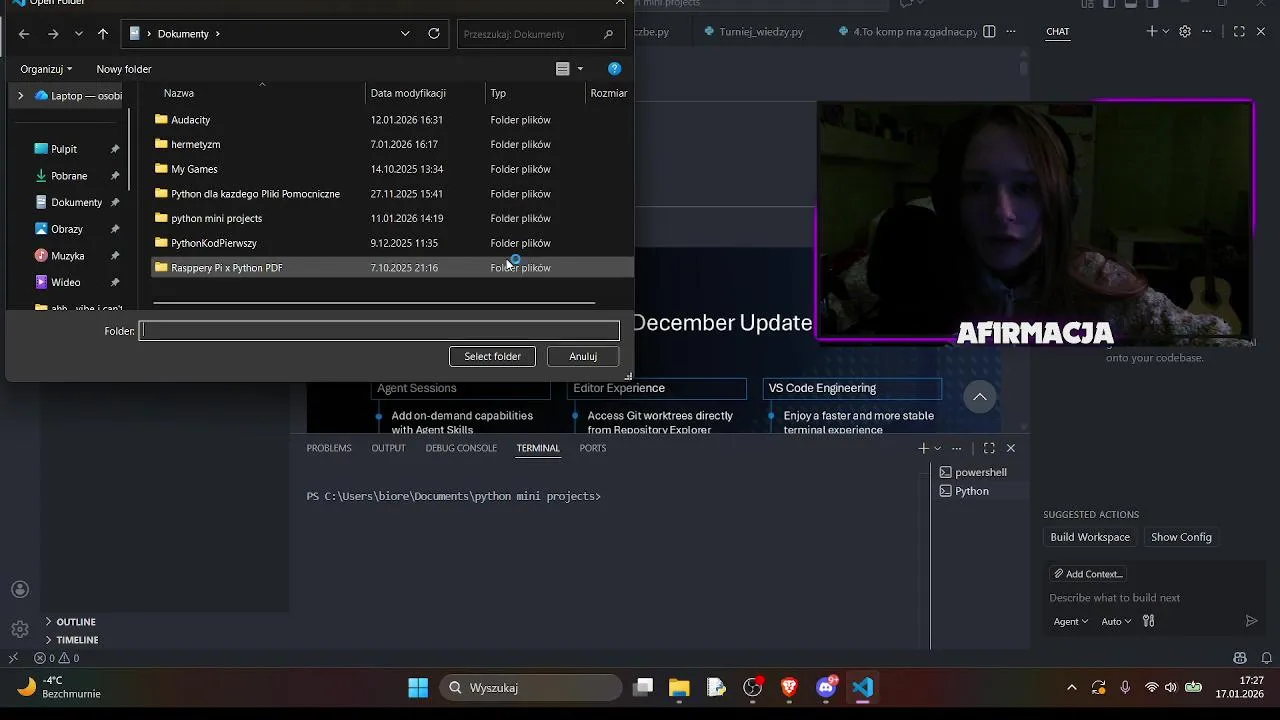Open terminal launch profile dropdown
This screenshot has height=720, width=1280.
(x=937, y=449)
